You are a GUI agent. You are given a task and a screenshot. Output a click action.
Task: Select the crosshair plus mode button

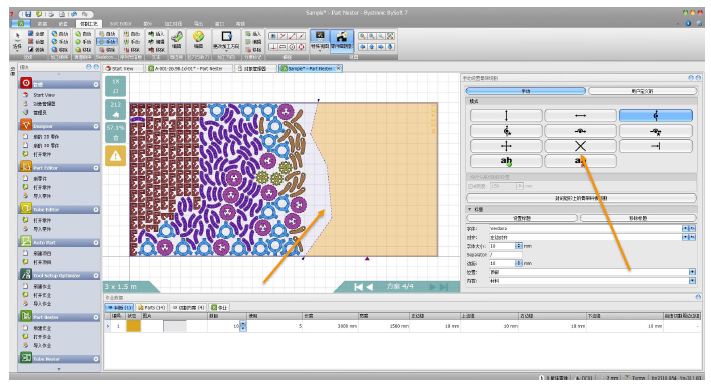click(x=506, y=146)
